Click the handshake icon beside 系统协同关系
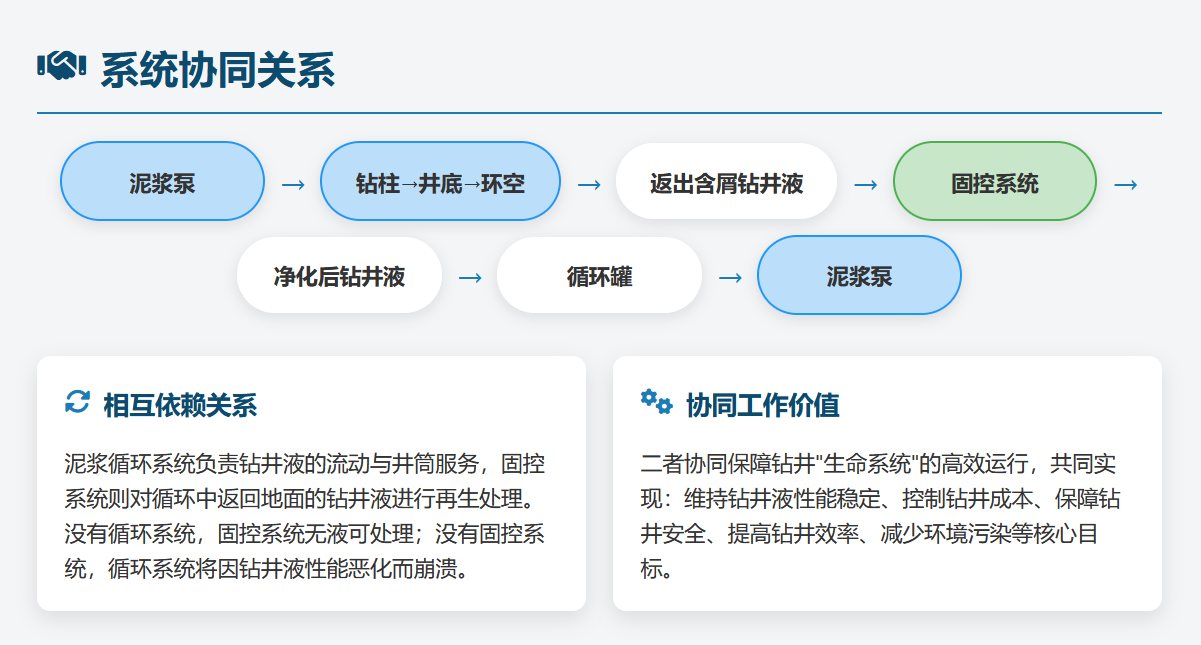The width and height of the screenshot is (1201, 645). (62, 68)
